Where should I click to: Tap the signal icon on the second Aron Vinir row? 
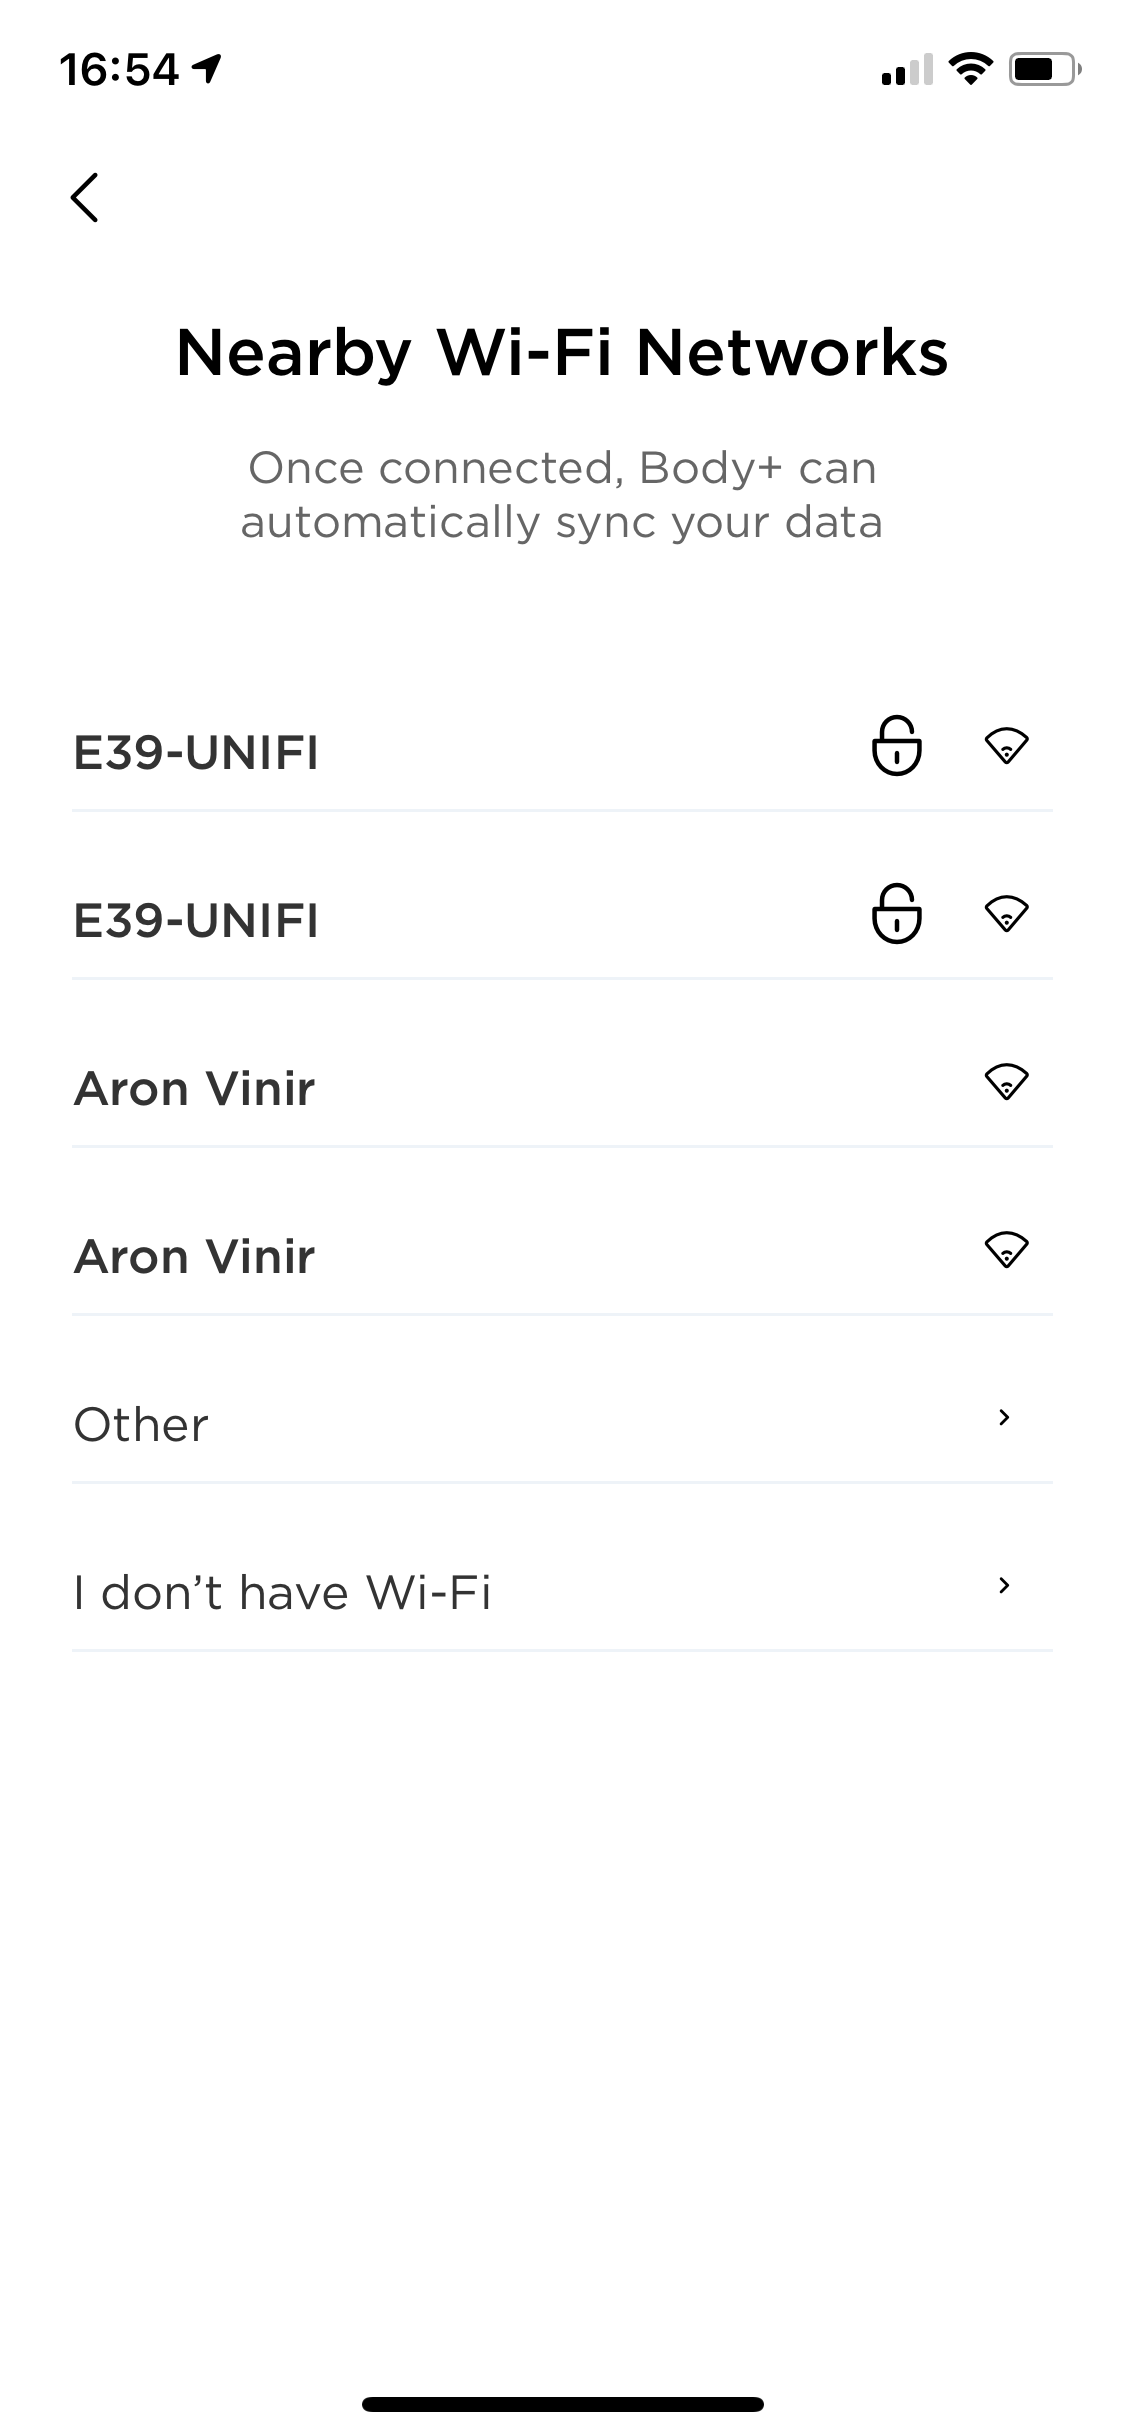point(1006,1250)
